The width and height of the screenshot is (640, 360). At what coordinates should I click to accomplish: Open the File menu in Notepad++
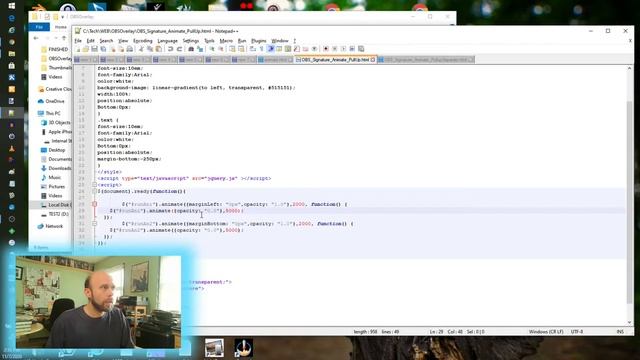78,41
